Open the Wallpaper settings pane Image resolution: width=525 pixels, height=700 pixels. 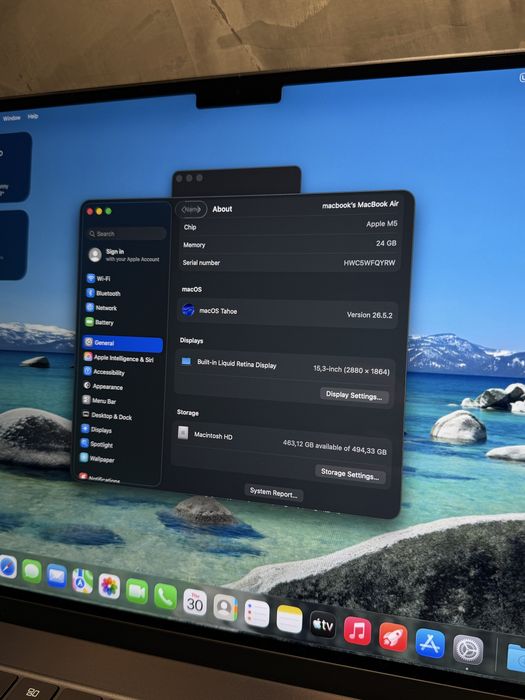97,458
